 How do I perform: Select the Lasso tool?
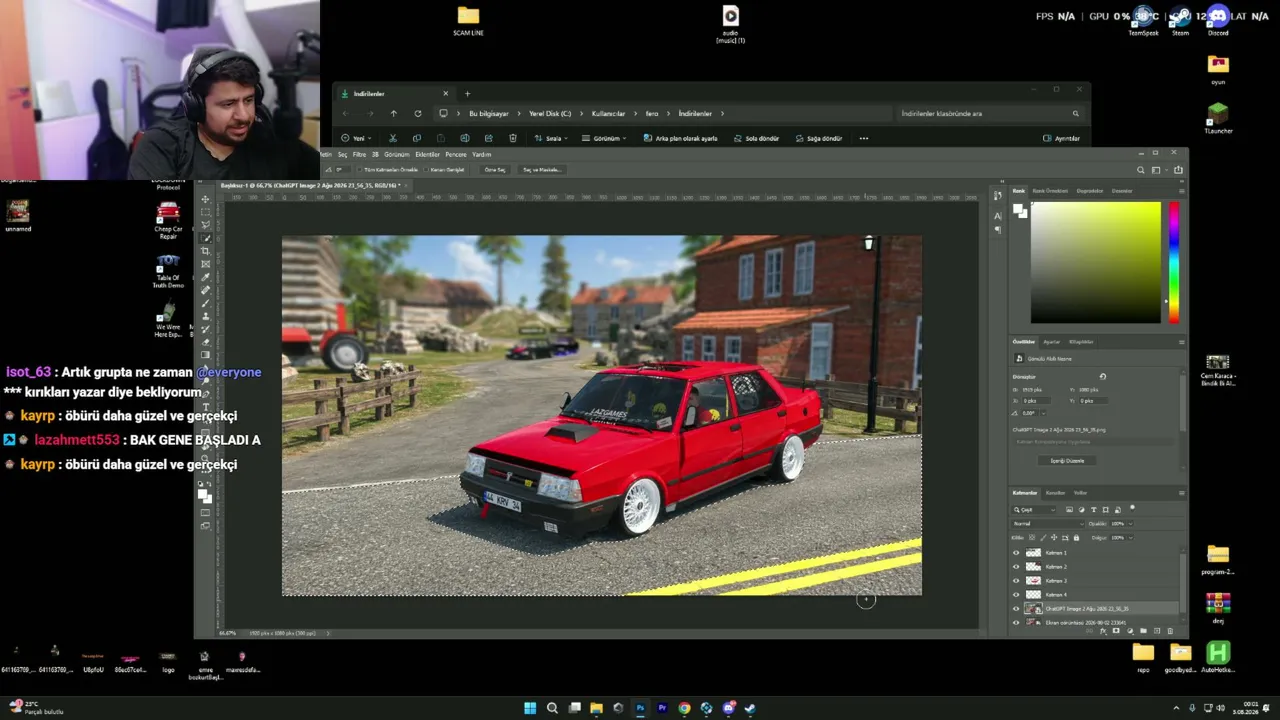pos(206,225)
